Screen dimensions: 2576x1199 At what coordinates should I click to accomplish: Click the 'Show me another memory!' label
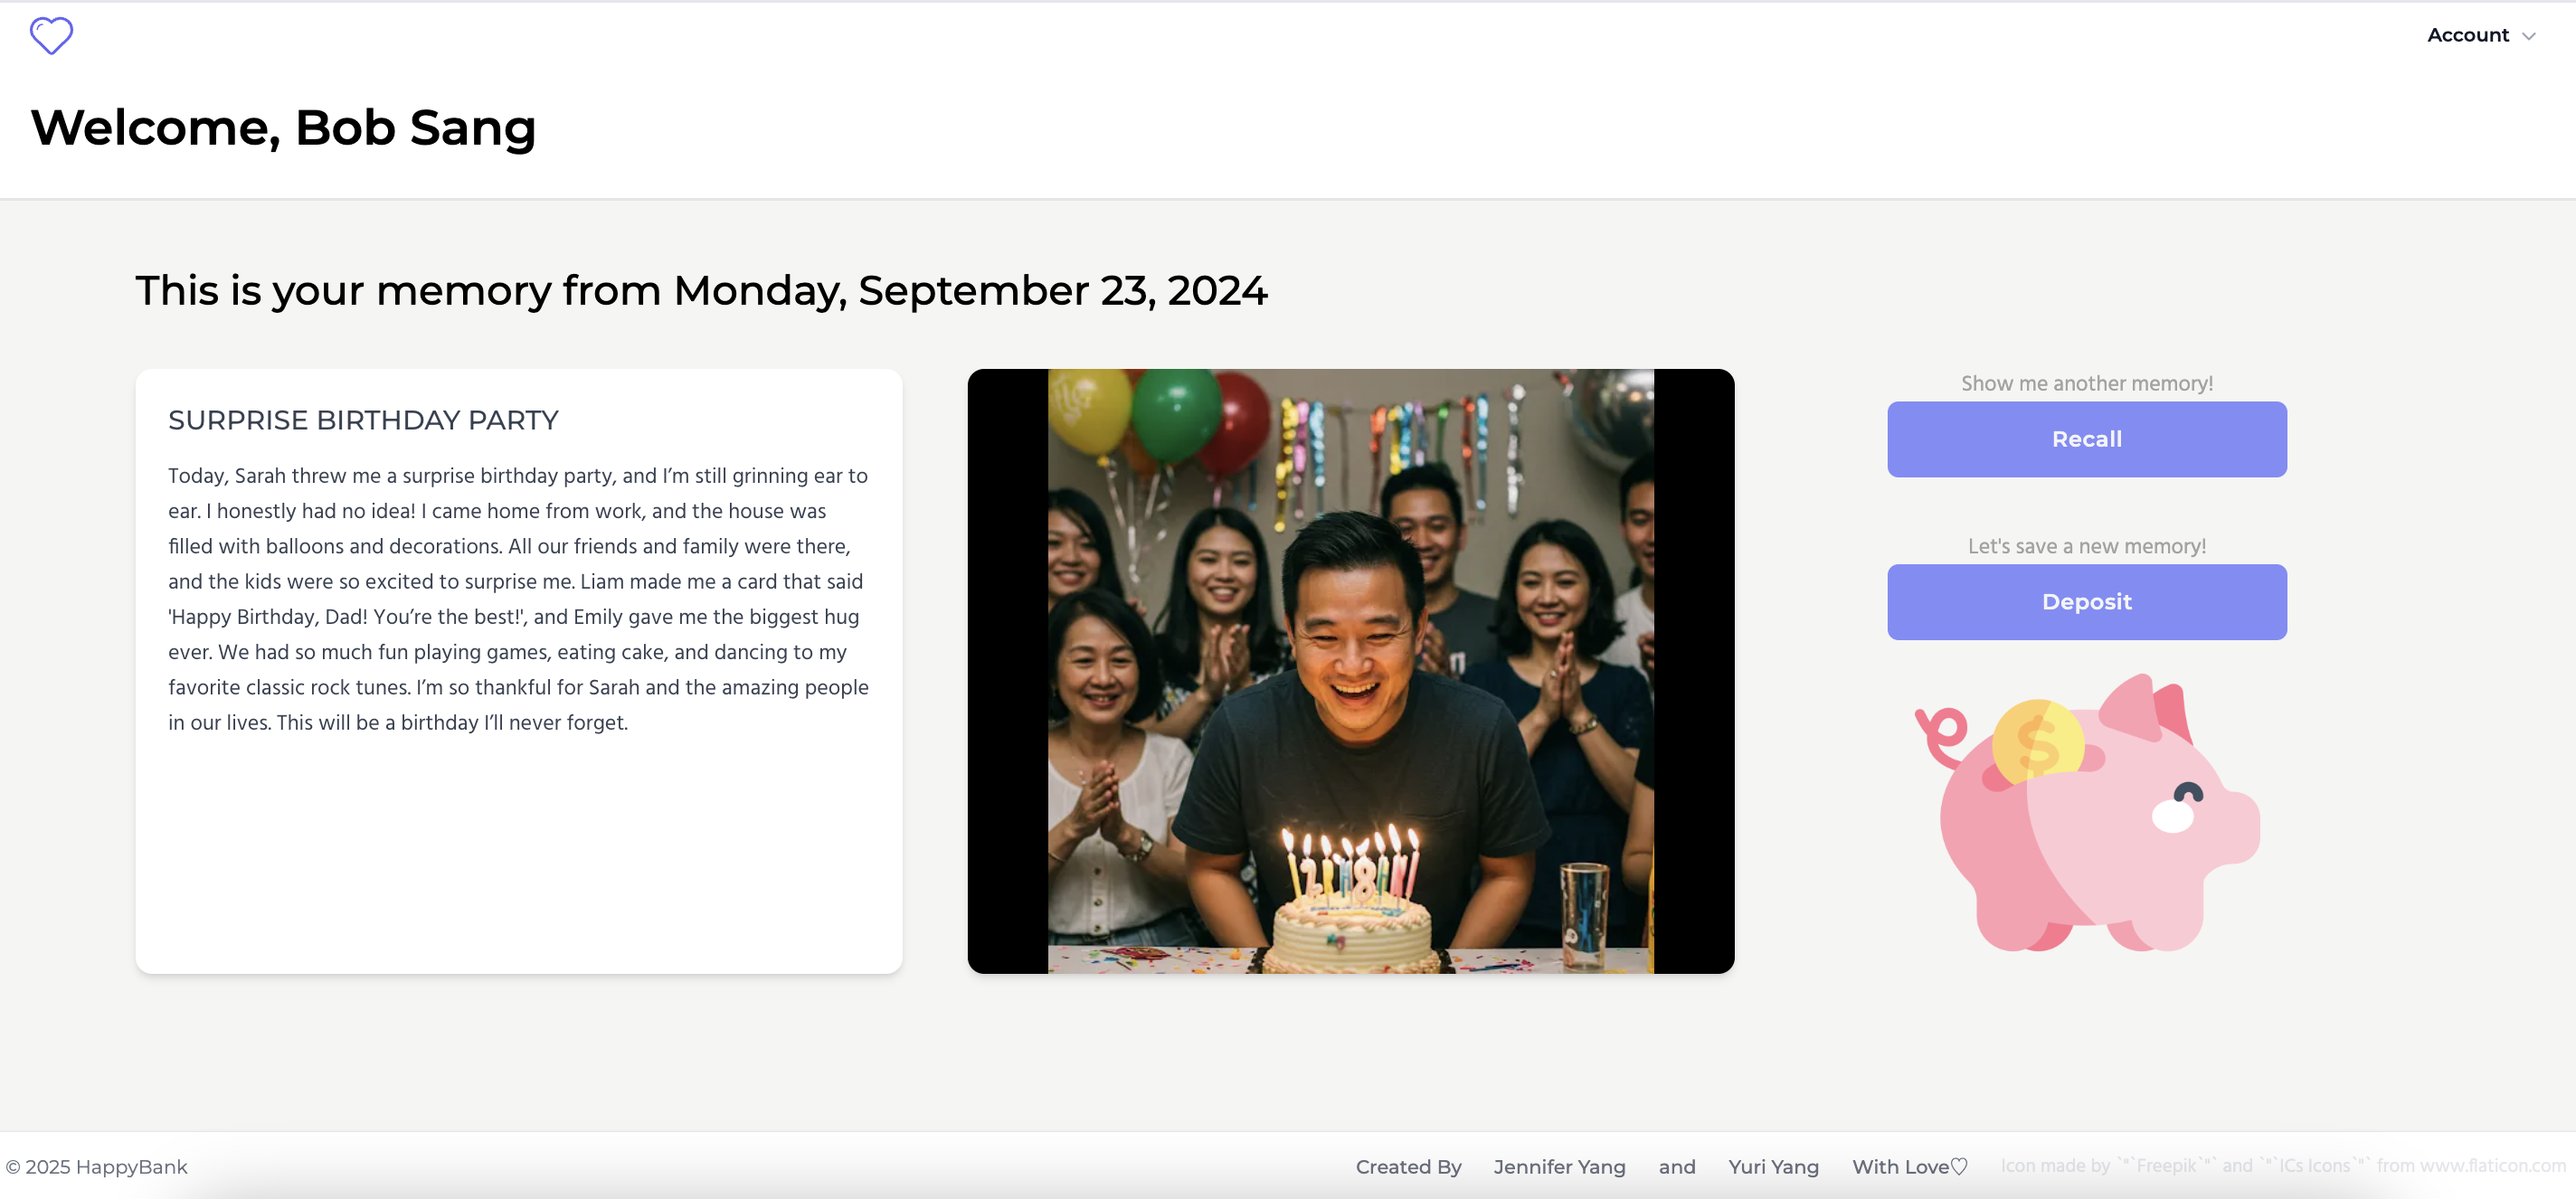[x=2086, y=383]
